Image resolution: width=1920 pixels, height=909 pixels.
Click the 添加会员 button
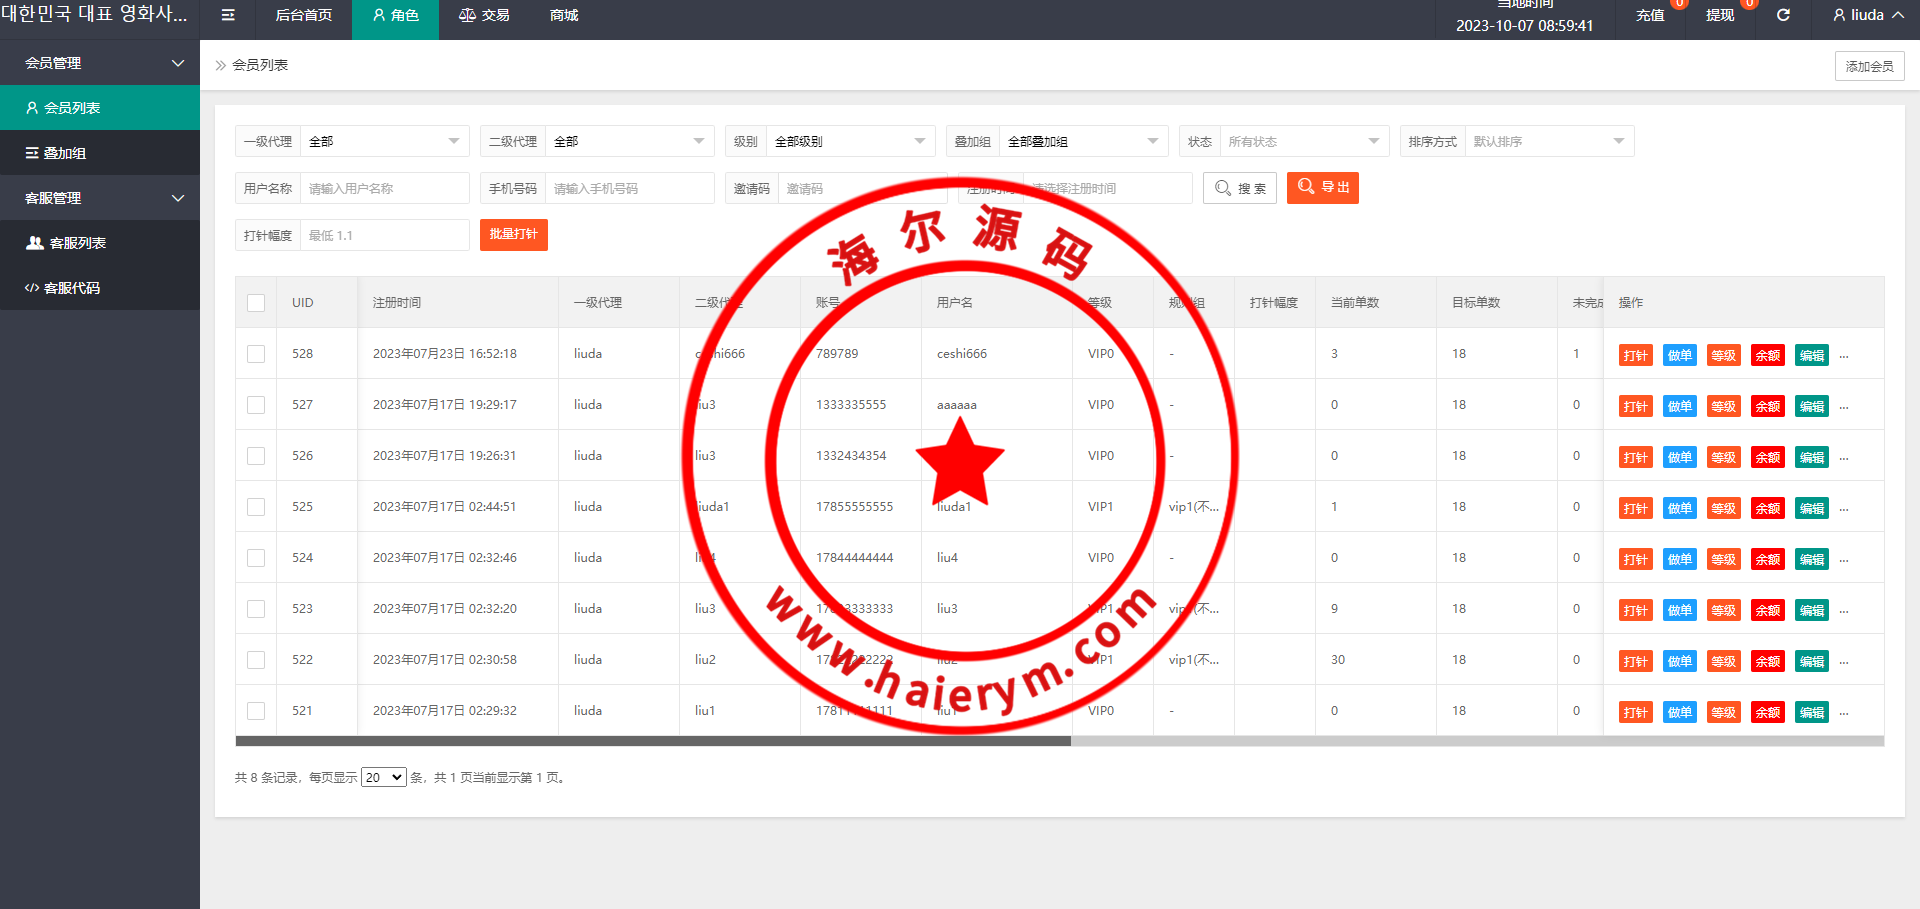click(1869, 66)
